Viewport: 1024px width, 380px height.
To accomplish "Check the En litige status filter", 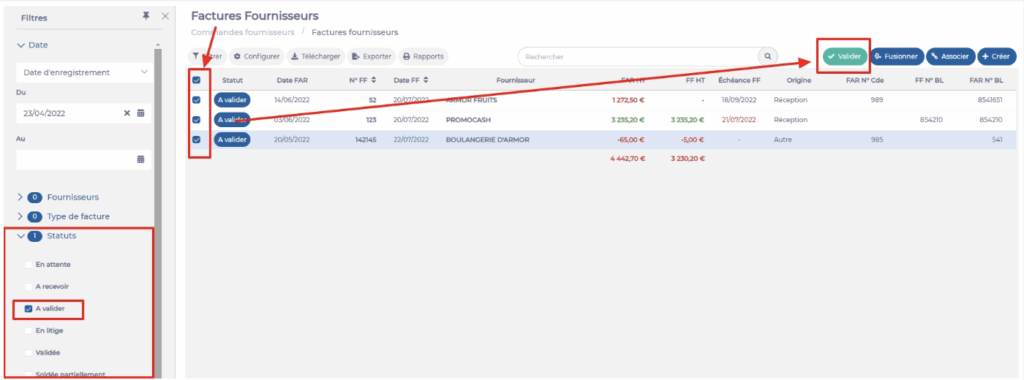I will click(28, 331).
